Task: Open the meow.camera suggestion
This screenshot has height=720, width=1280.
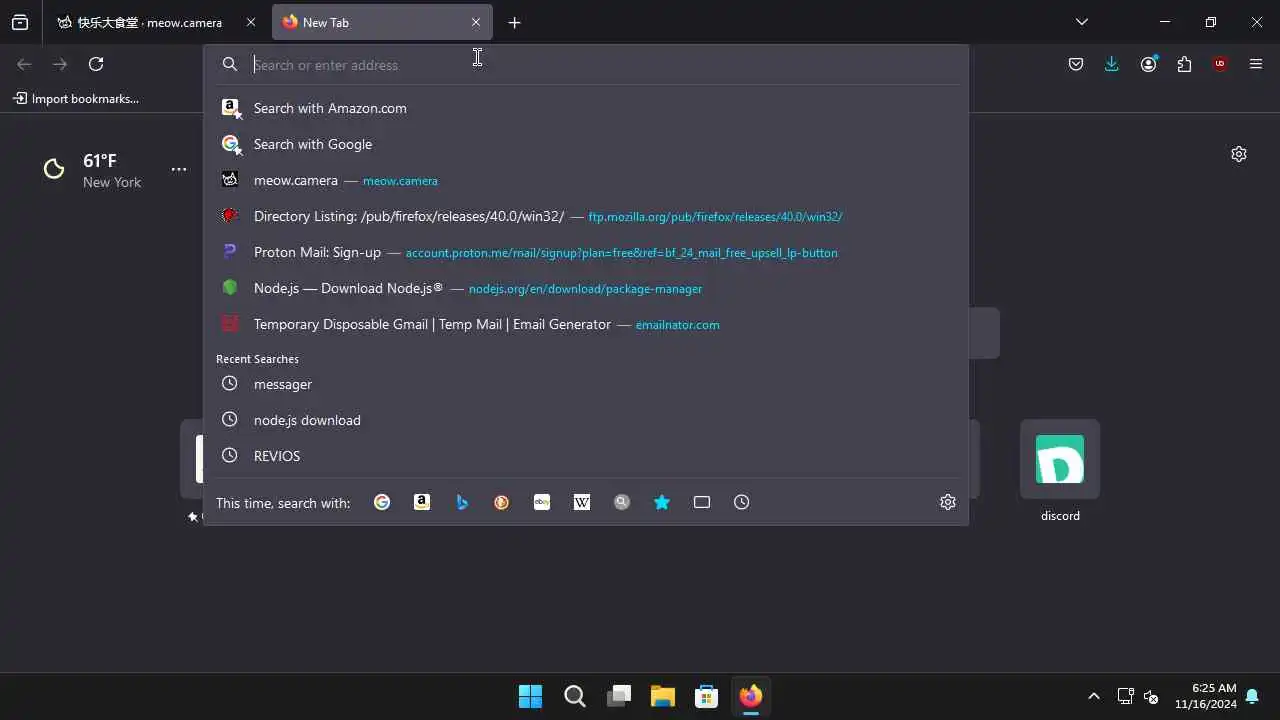Action: point(586,180)
